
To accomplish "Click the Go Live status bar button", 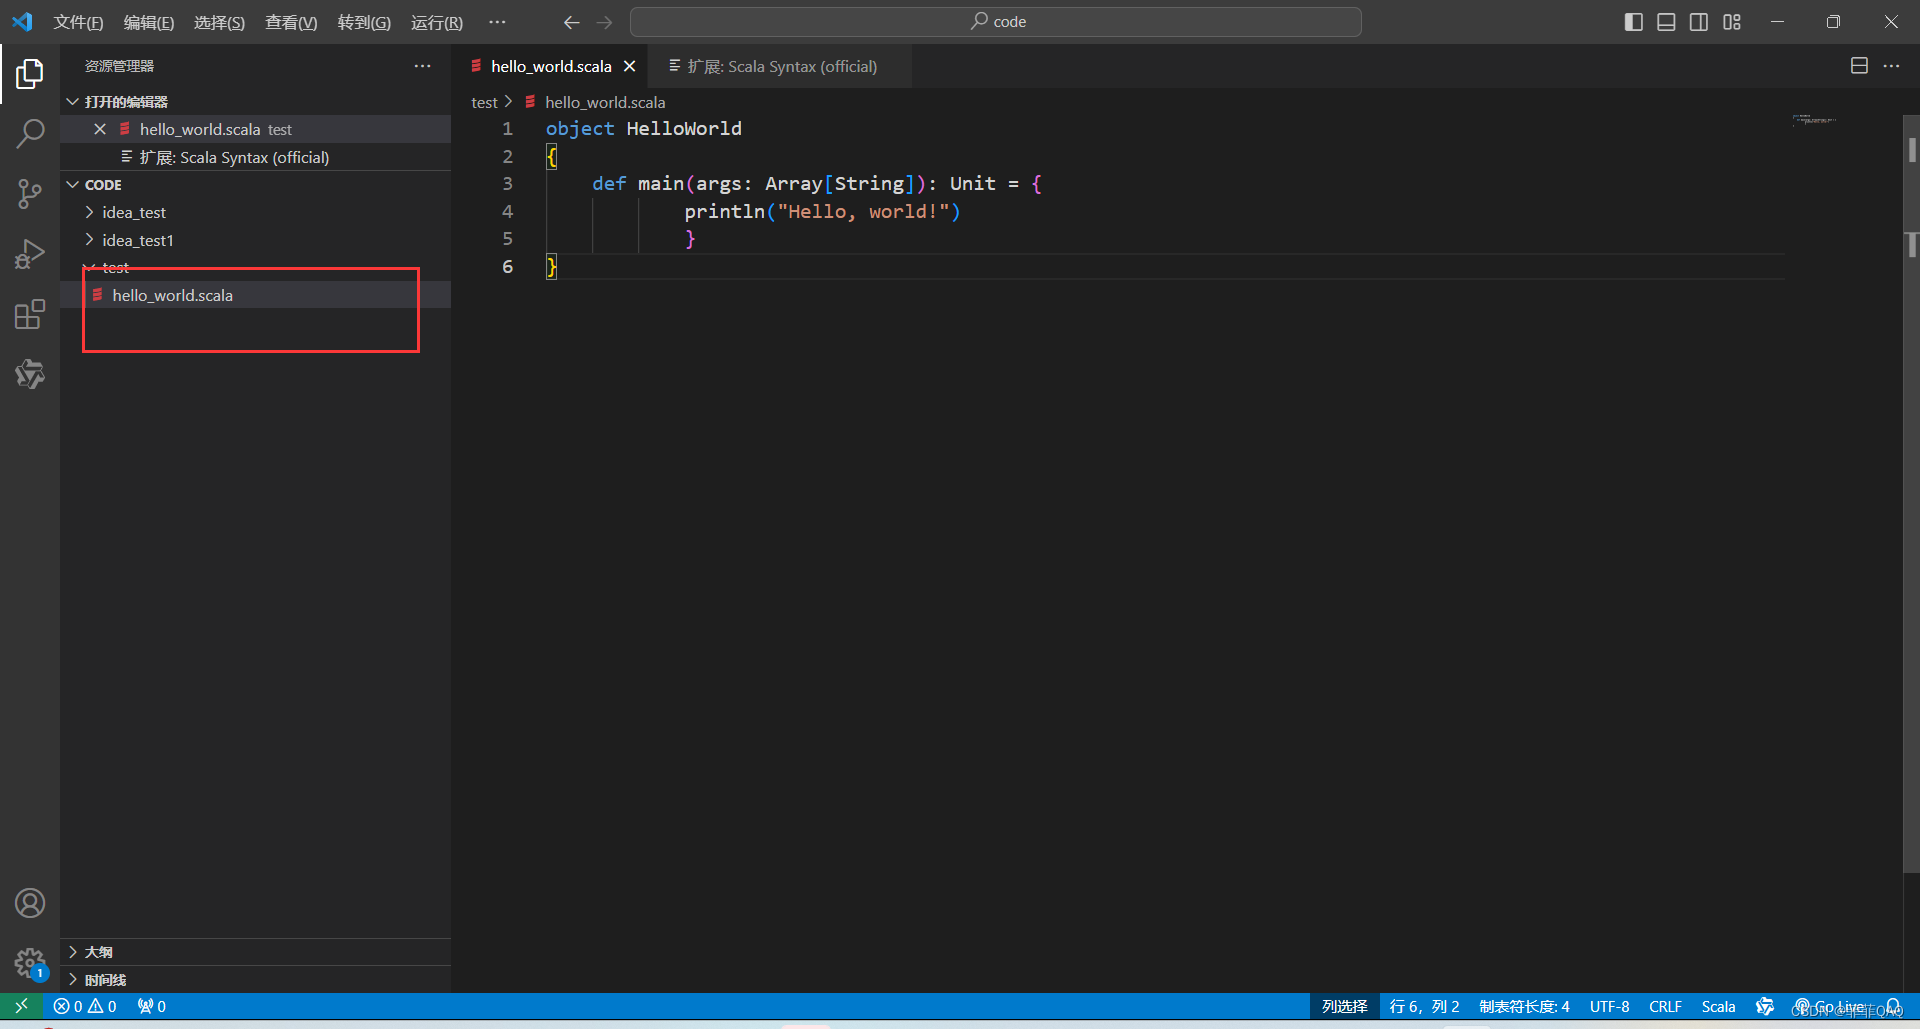I will 1830,1006.
